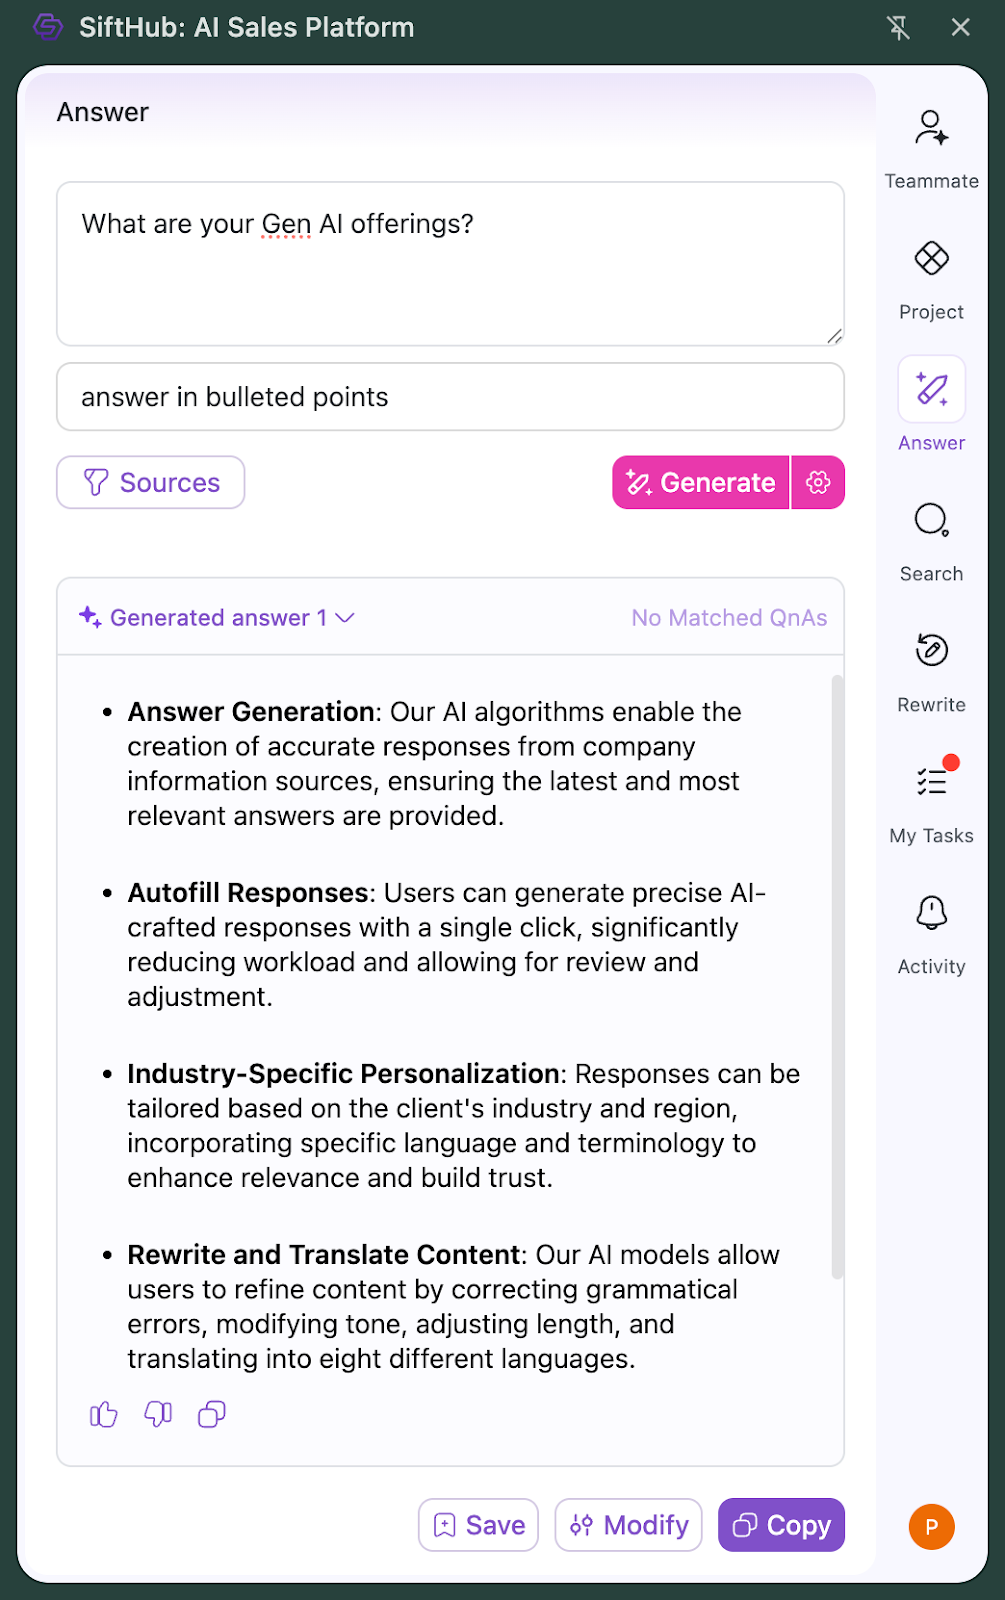
Task: Click the Generate button
Action: pyautogui.click(x=701, y=483)
